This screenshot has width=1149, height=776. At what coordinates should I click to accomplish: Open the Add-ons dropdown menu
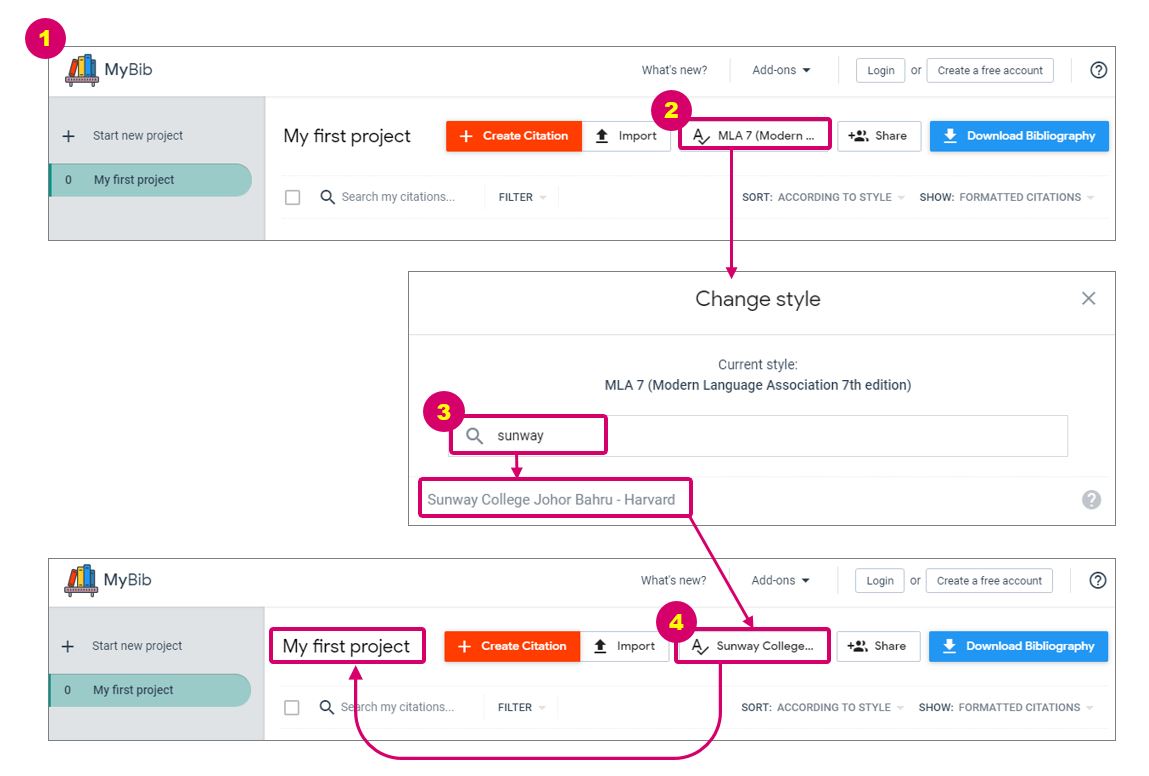tap(781, 69)
